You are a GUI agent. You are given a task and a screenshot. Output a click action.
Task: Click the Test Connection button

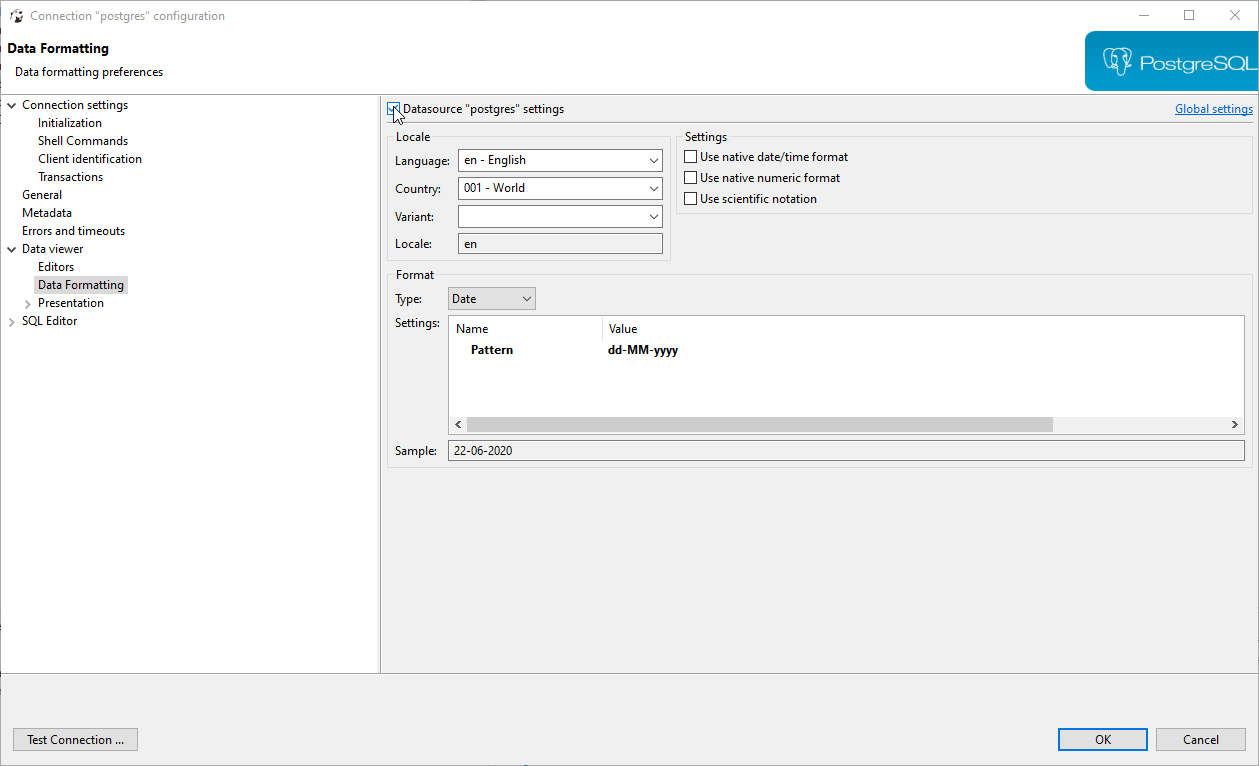click(x=75, y=739)
